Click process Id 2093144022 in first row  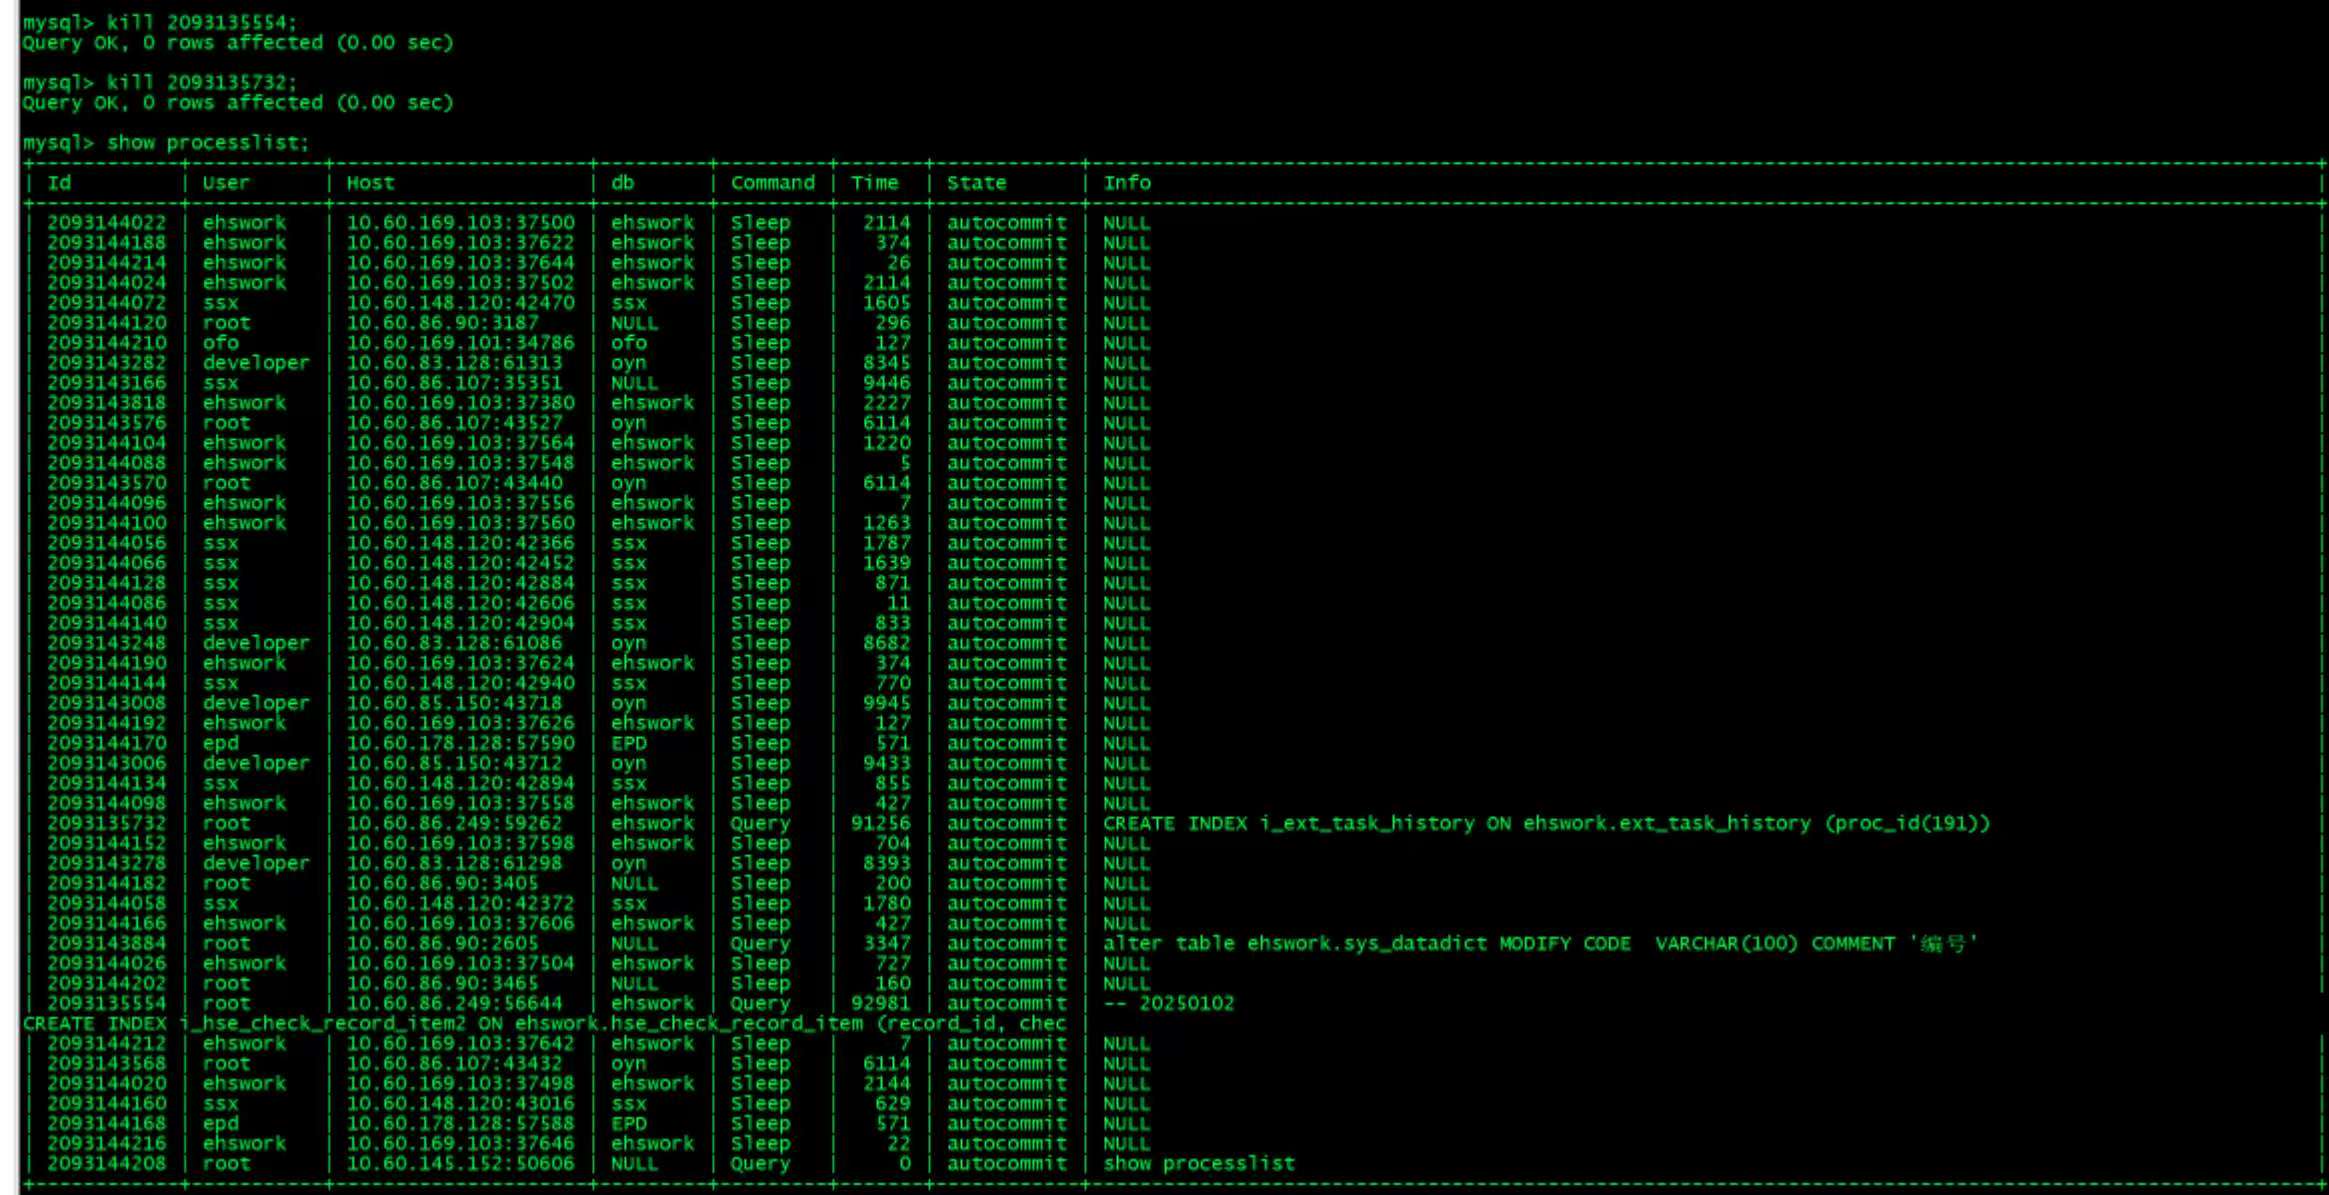[106, 223]
